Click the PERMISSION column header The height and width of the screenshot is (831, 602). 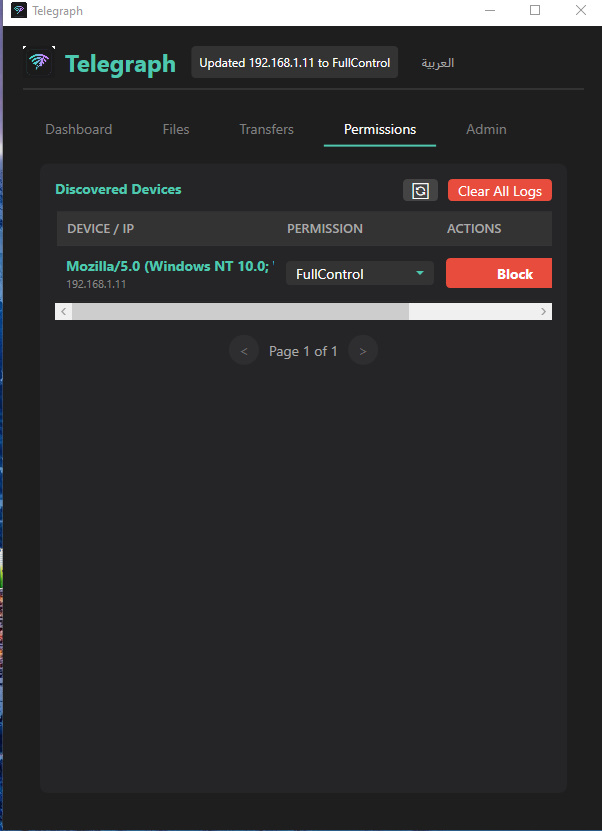click(325, 228)
